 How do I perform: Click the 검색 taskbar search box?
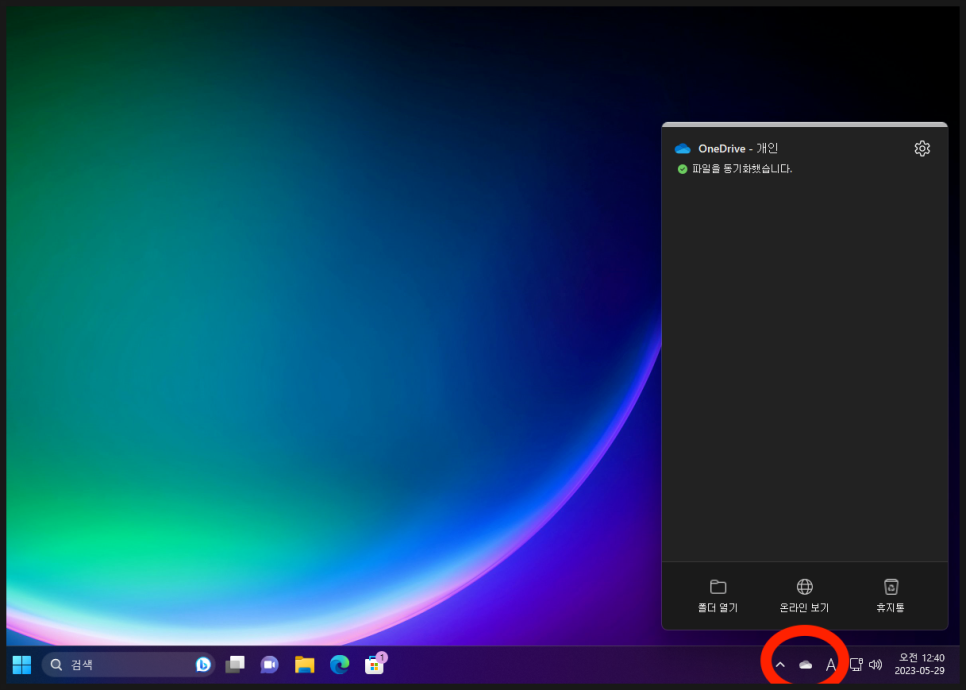pyautogui.click(x=128, y=665)
